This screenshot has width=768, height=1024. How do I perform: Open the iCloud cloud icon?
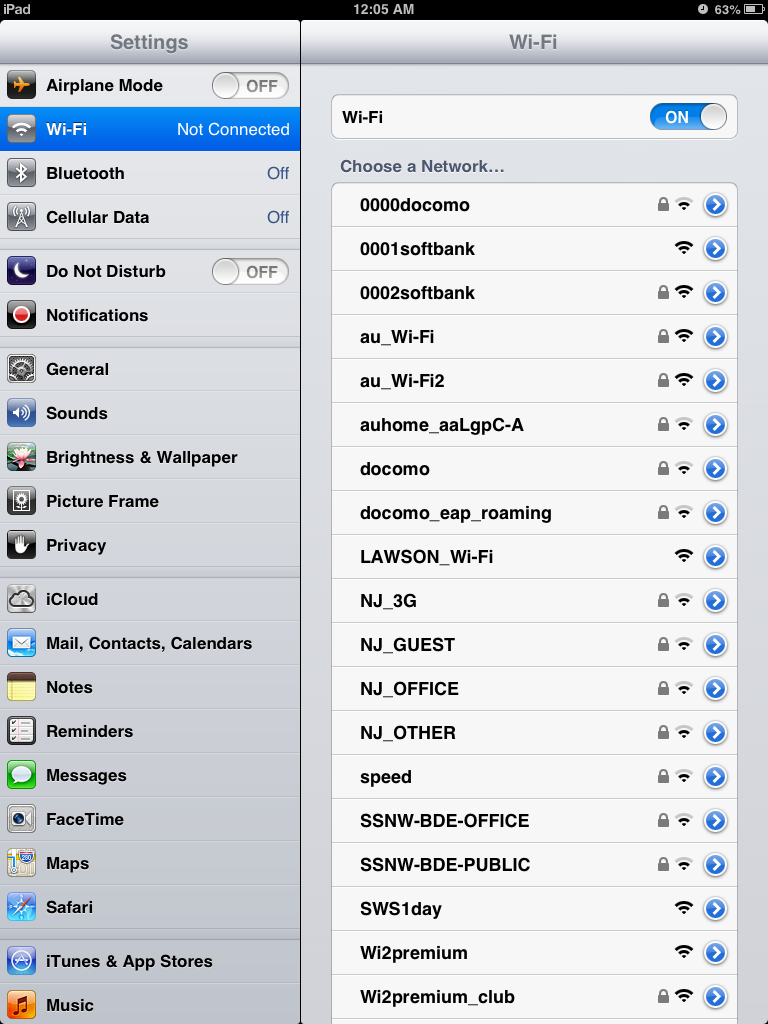[22, 599]
